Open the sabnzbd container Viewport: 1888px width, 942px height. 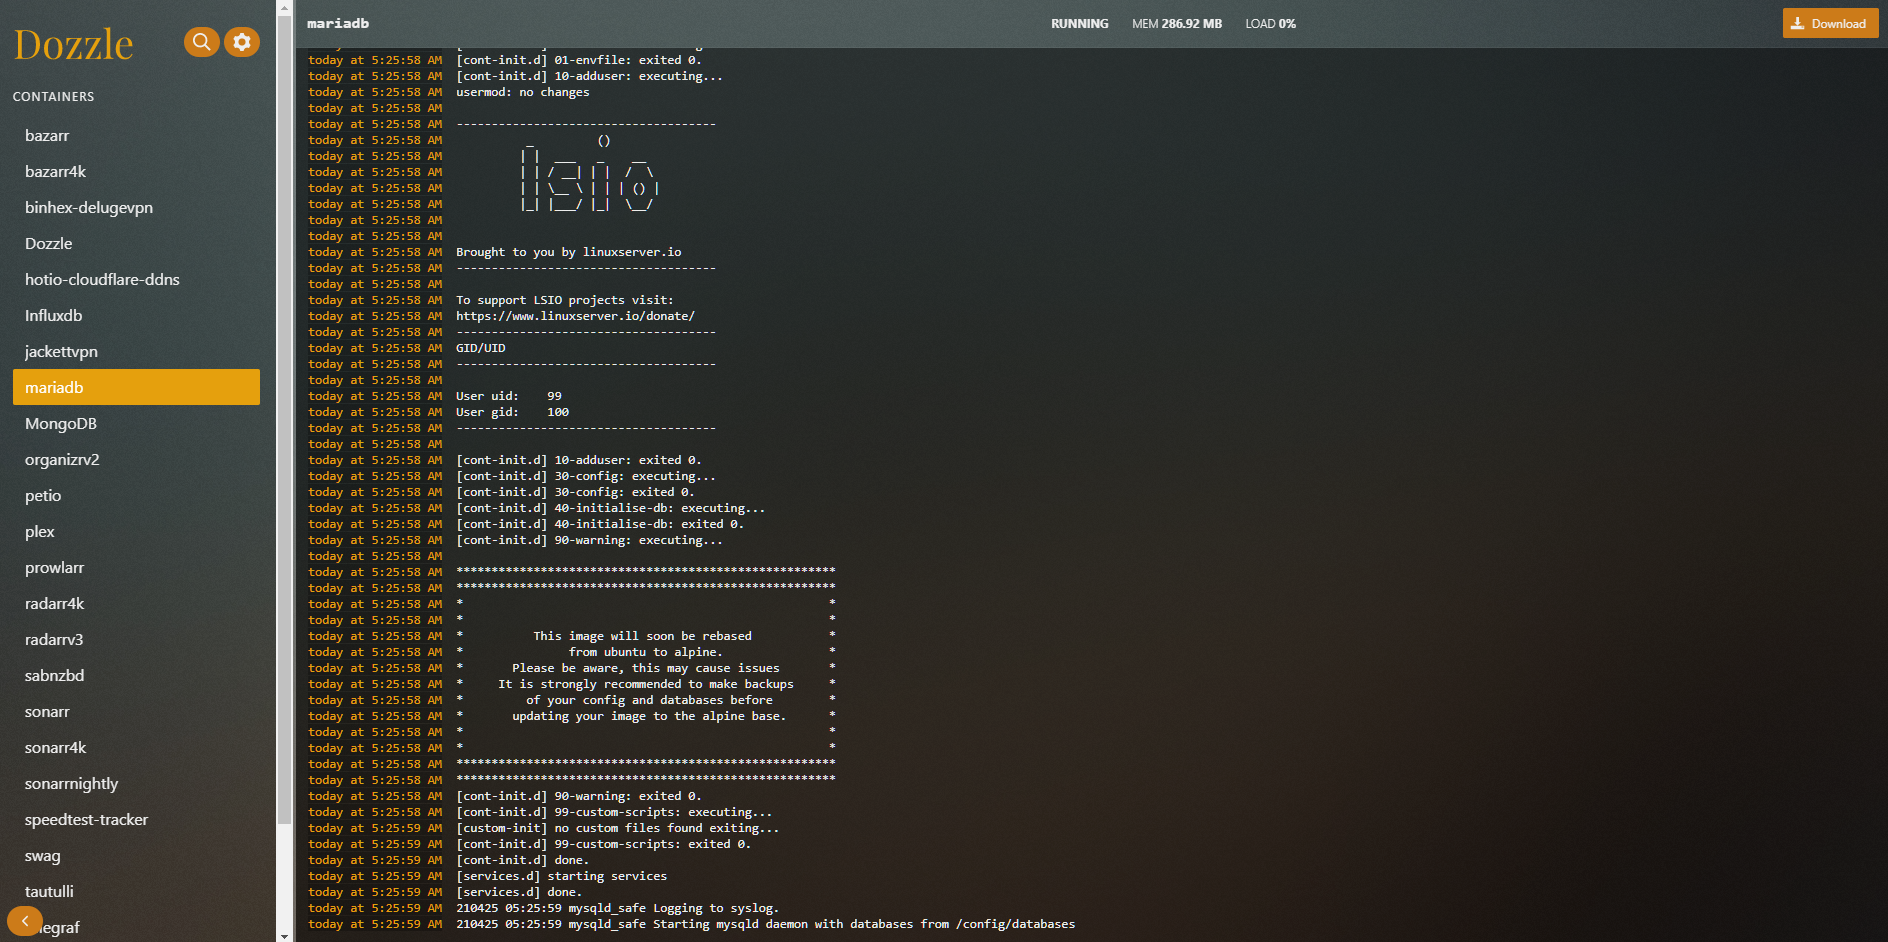pyautogui.click(x=55, y=676)
